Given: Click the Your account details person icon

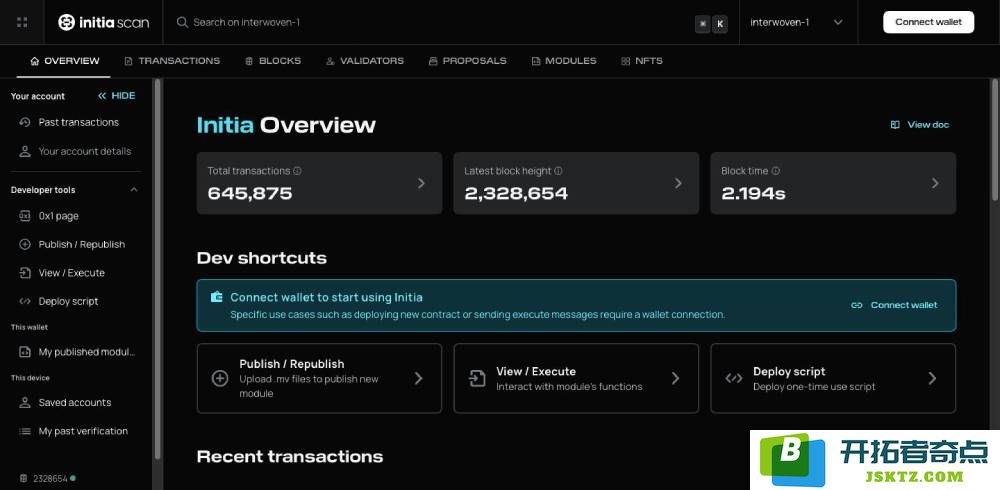Looking at the screenshot, I should (25, 151).
